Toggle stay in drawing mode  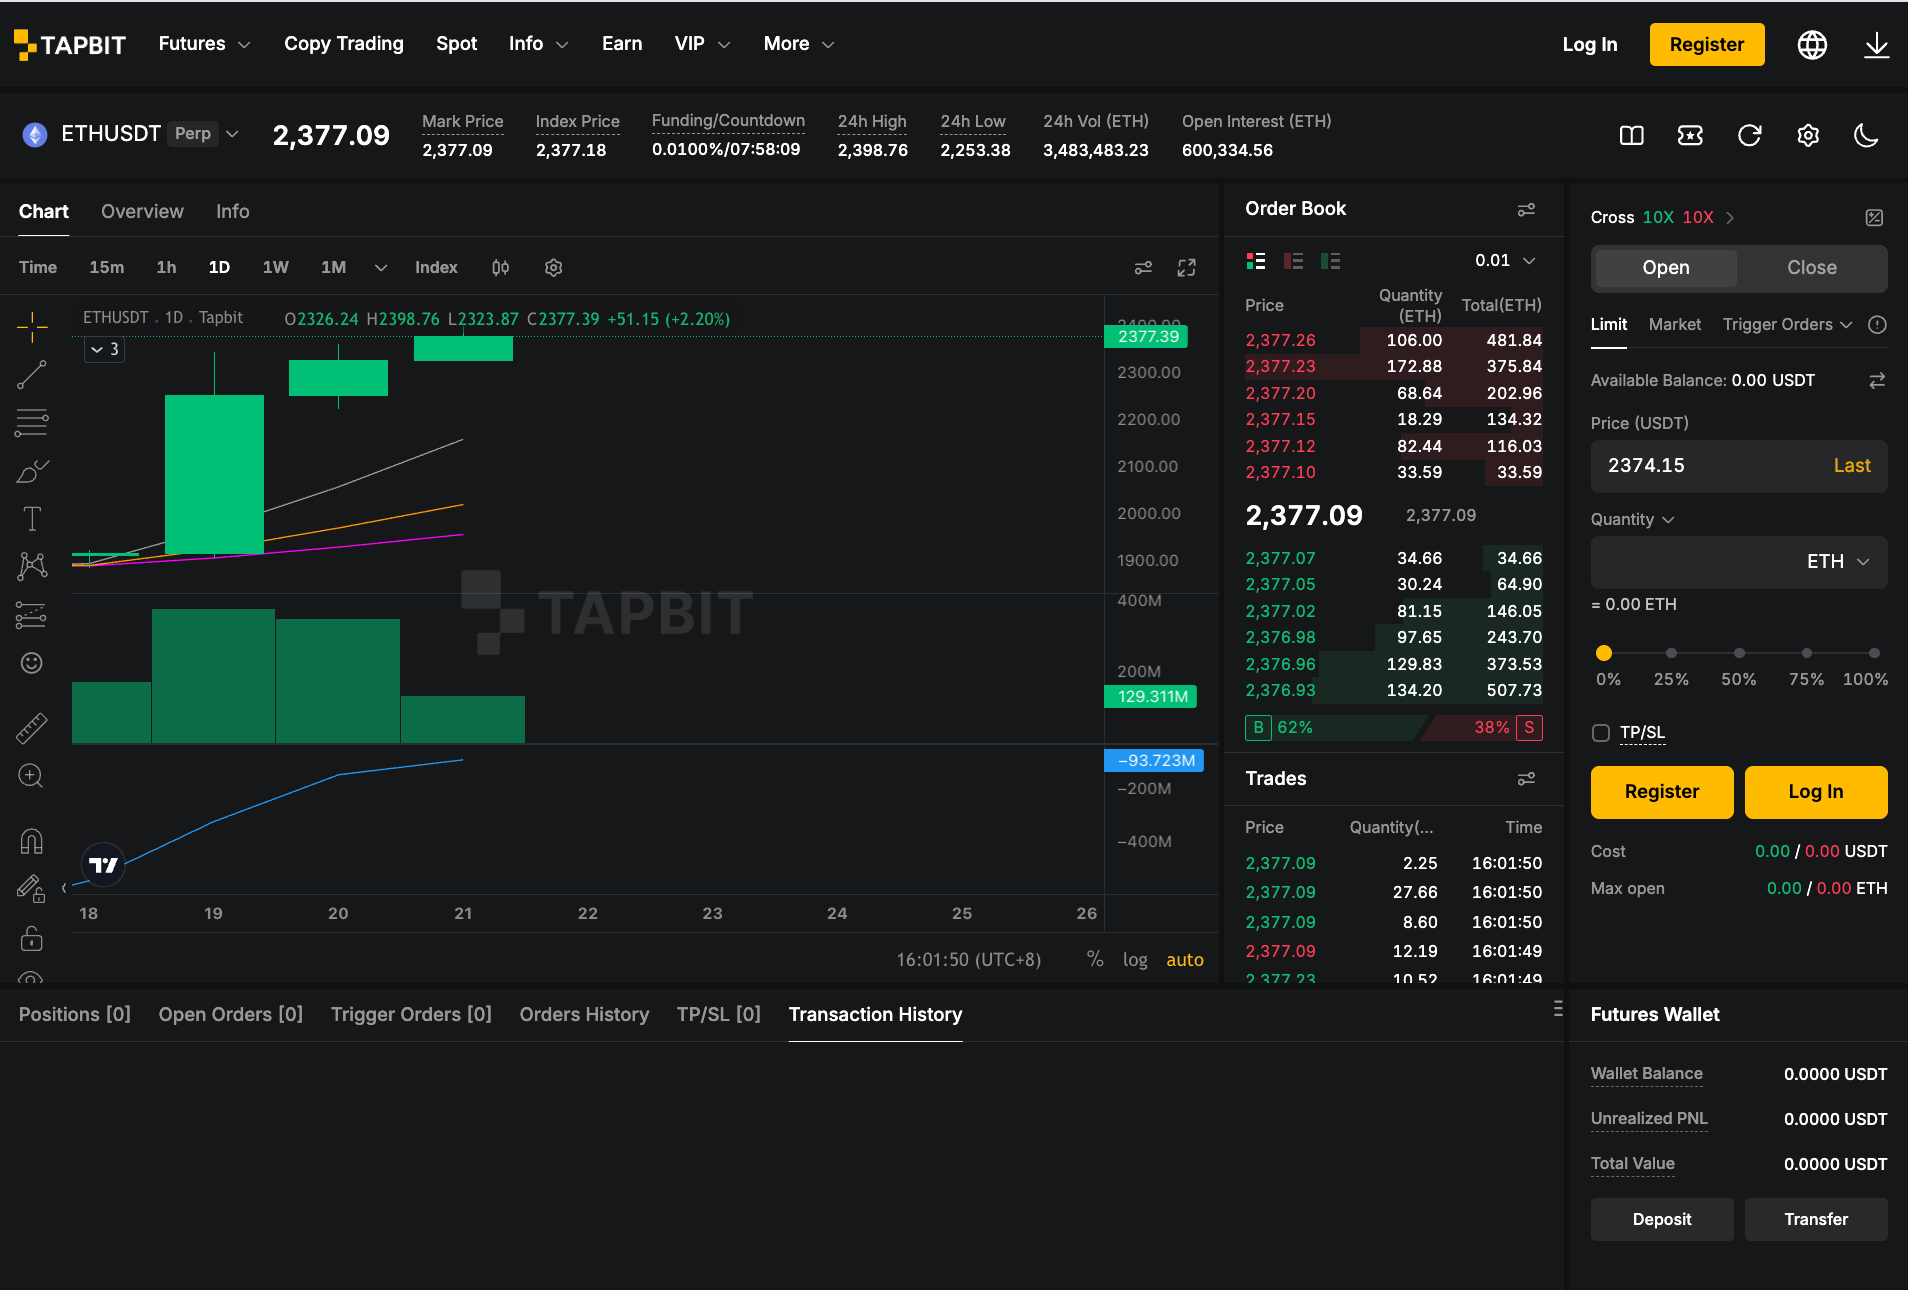(32, 889)
